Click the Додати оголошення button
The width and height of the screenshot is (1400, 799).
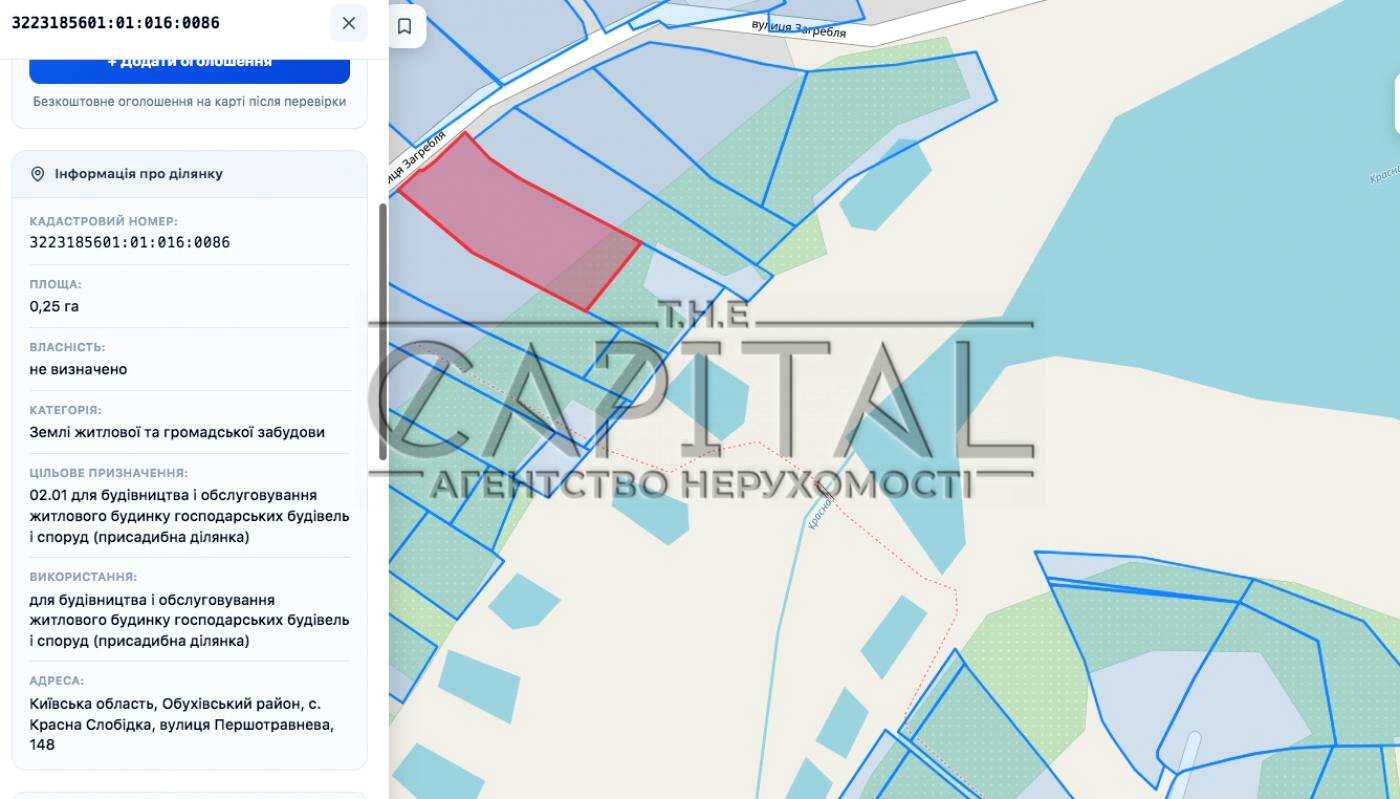(x=189, y=65)
